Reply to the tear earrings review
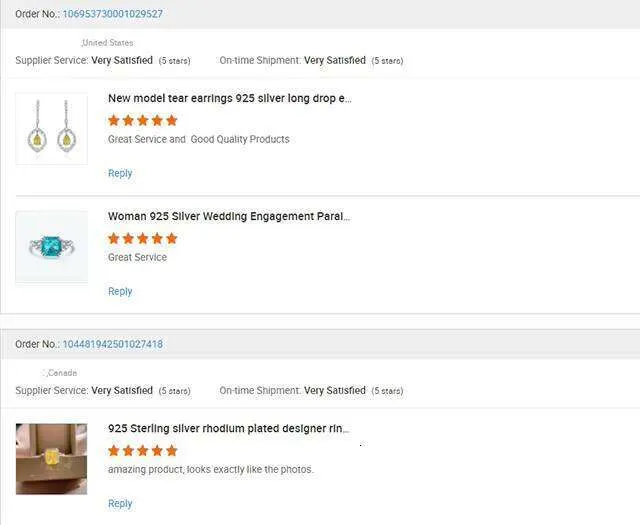Screen dimensions: 640x525 pos(120,173)
